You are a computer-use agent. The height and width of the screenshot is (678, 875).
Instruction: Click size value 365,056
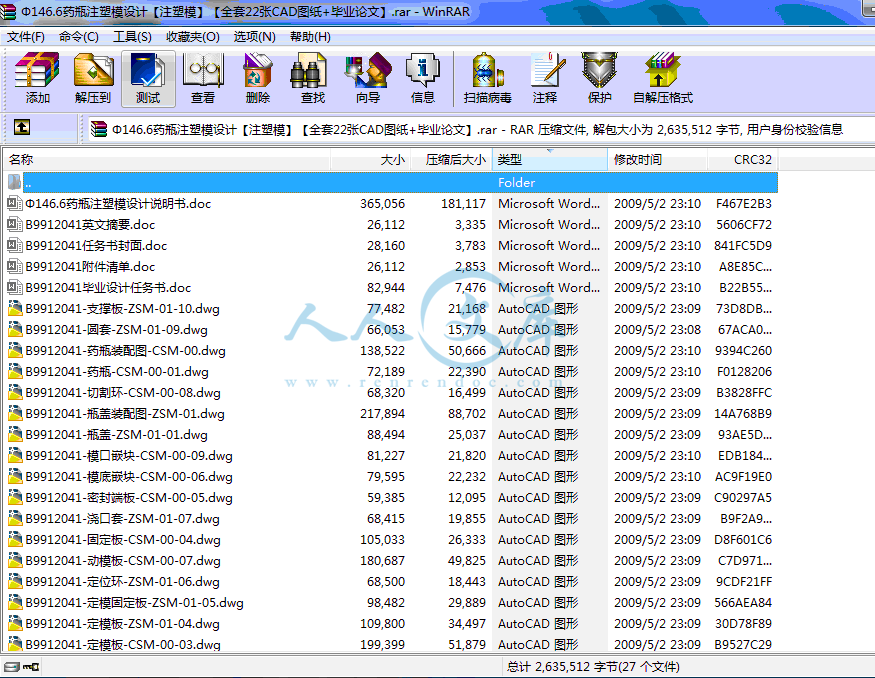click(x=382, y=204)
